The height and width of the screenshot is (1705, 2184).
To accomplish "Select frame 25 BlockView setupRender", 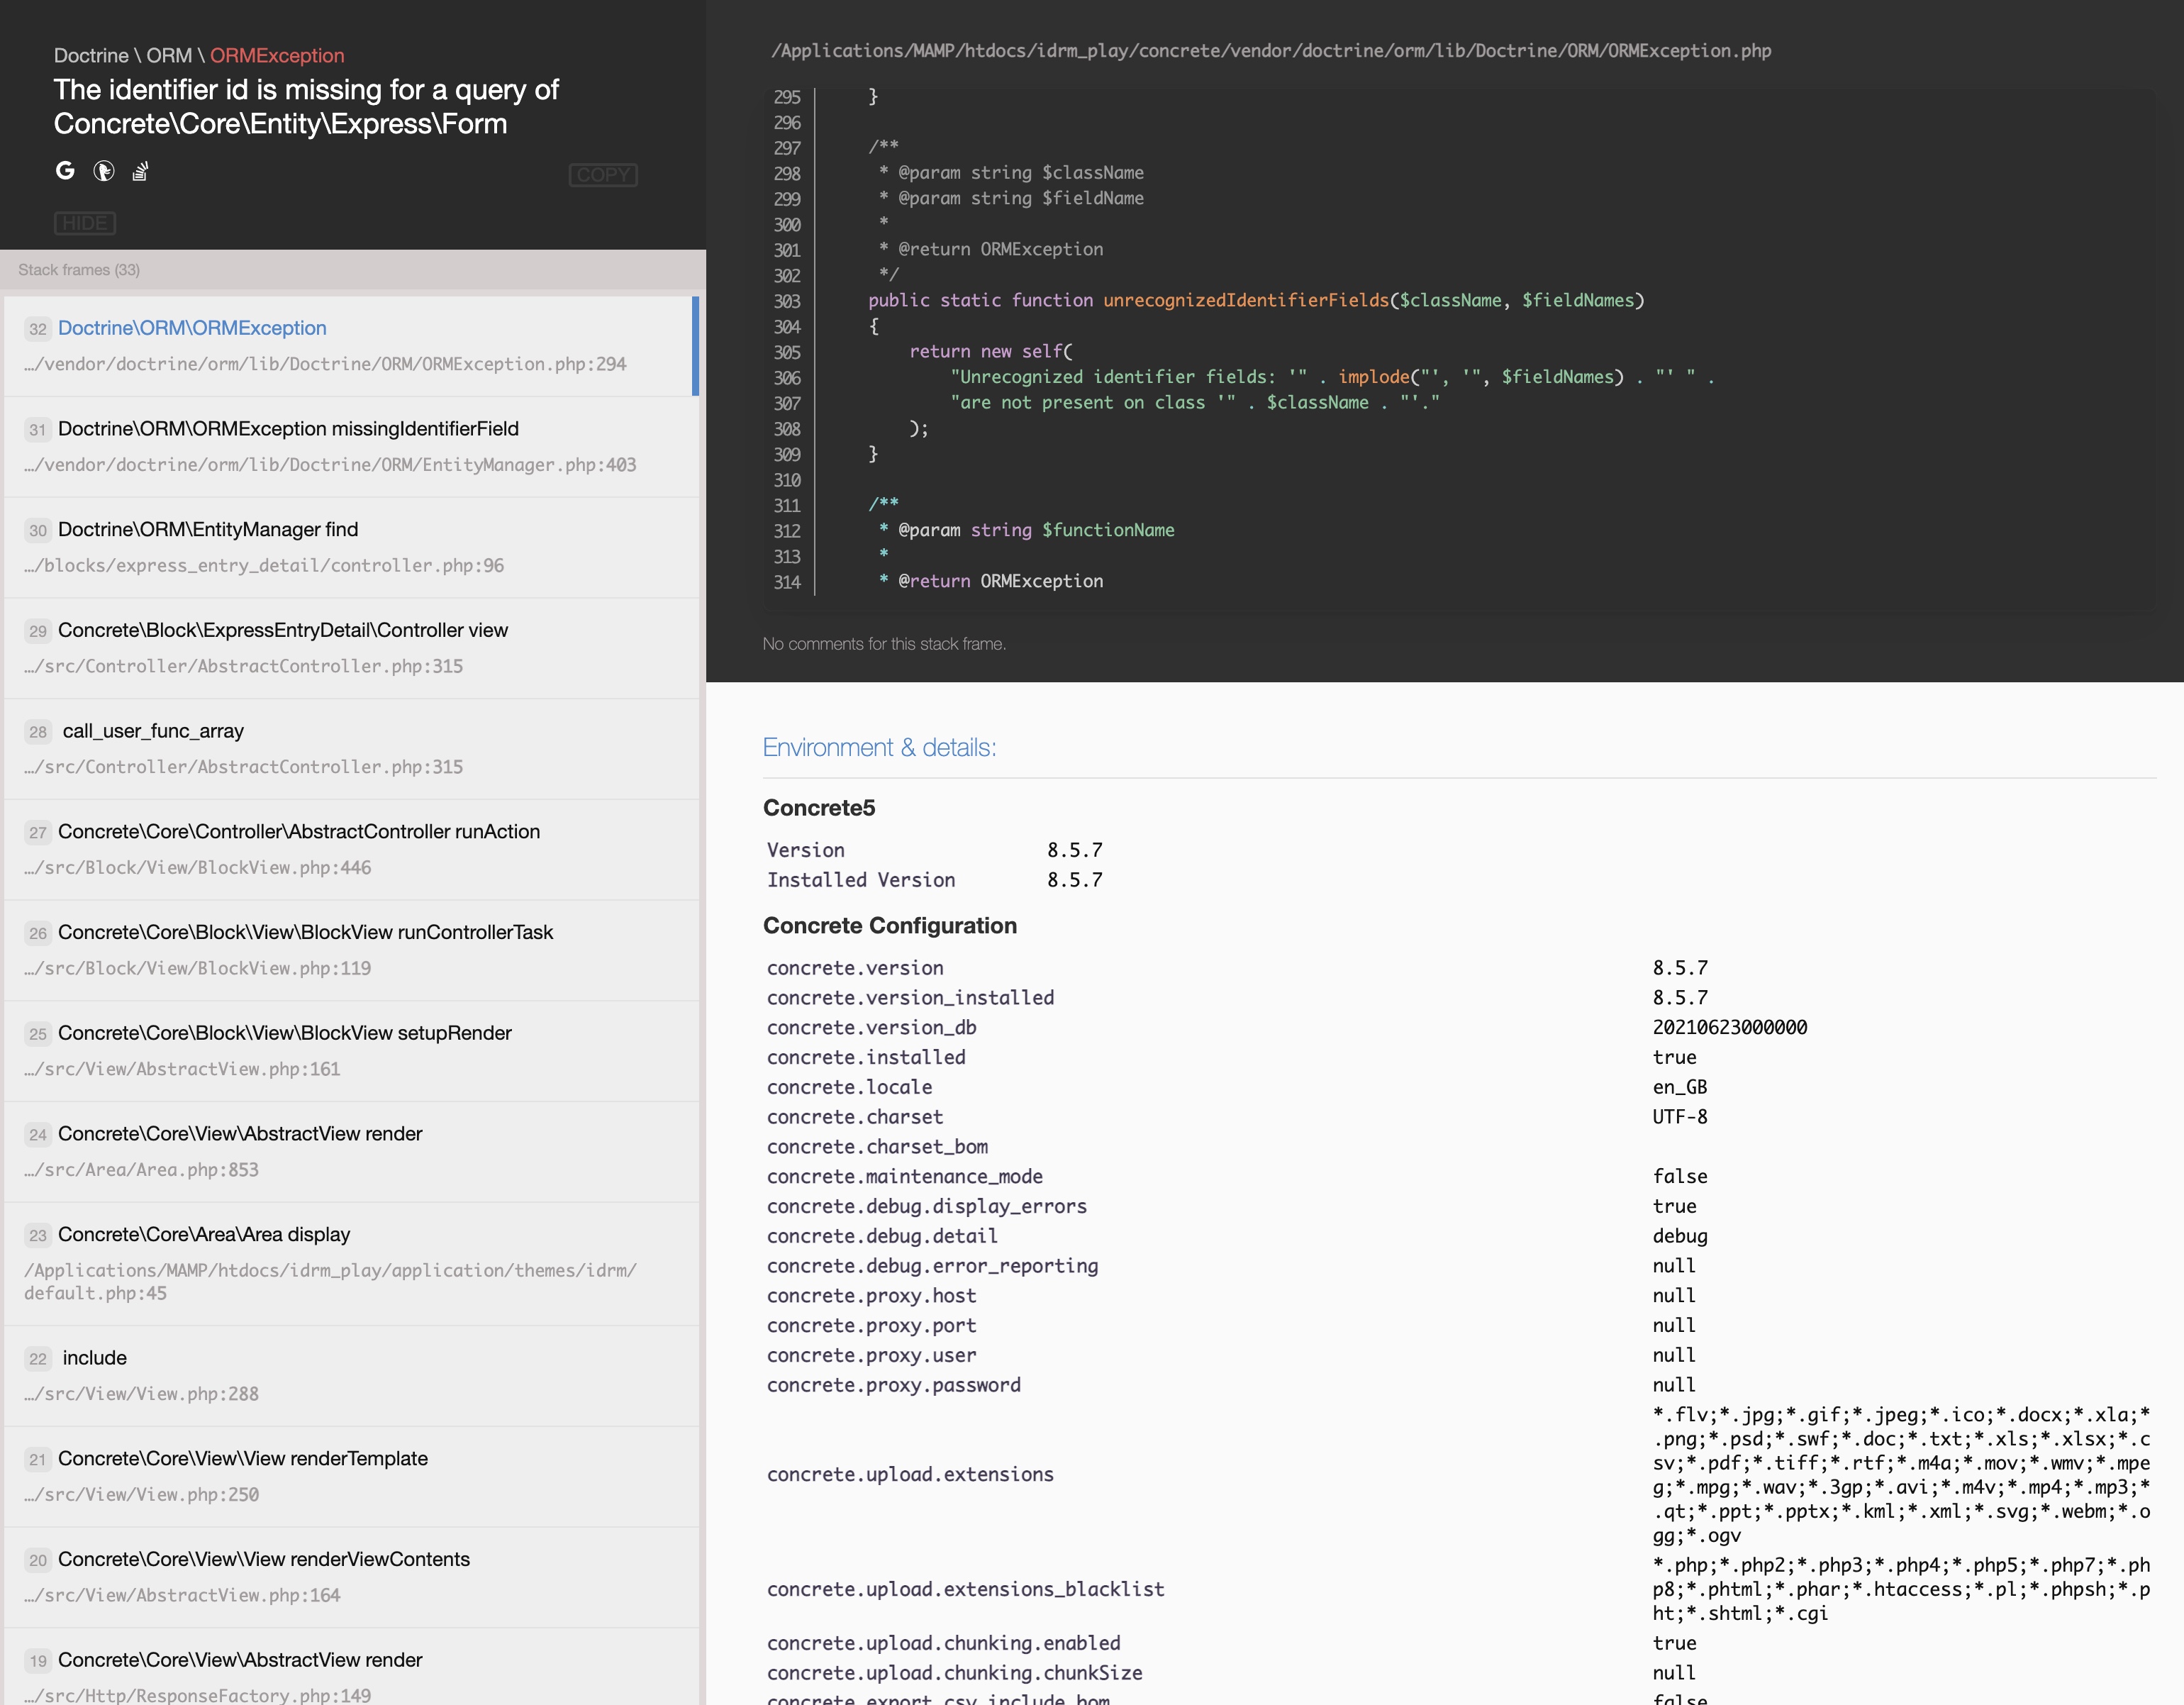I will (x=350, y=1051).
